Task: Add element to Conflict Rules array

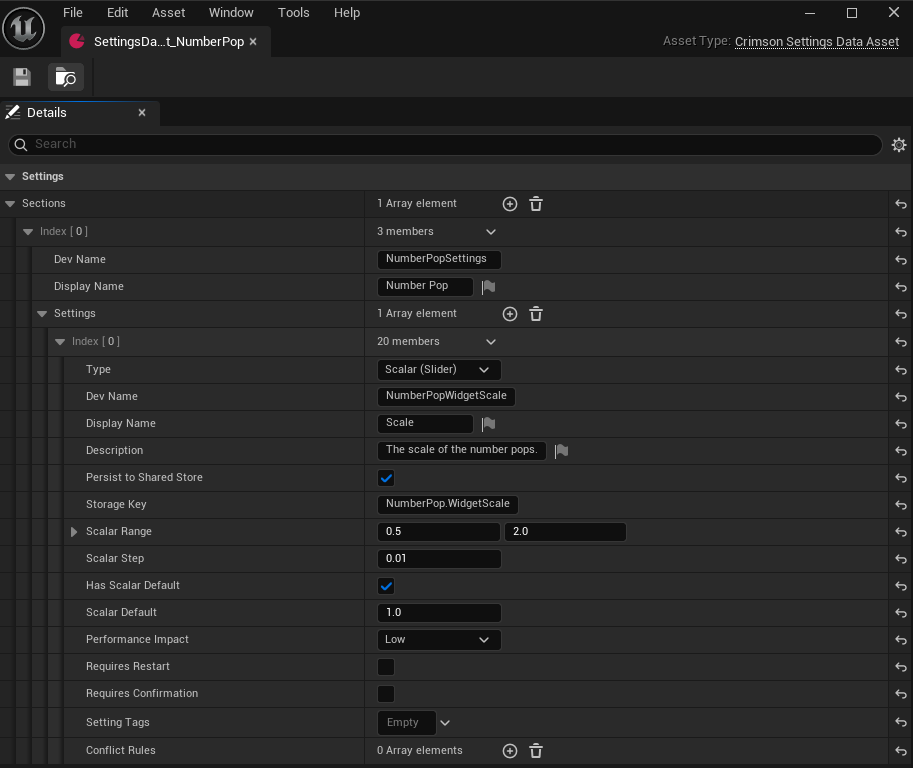Action: pos(509,751)
